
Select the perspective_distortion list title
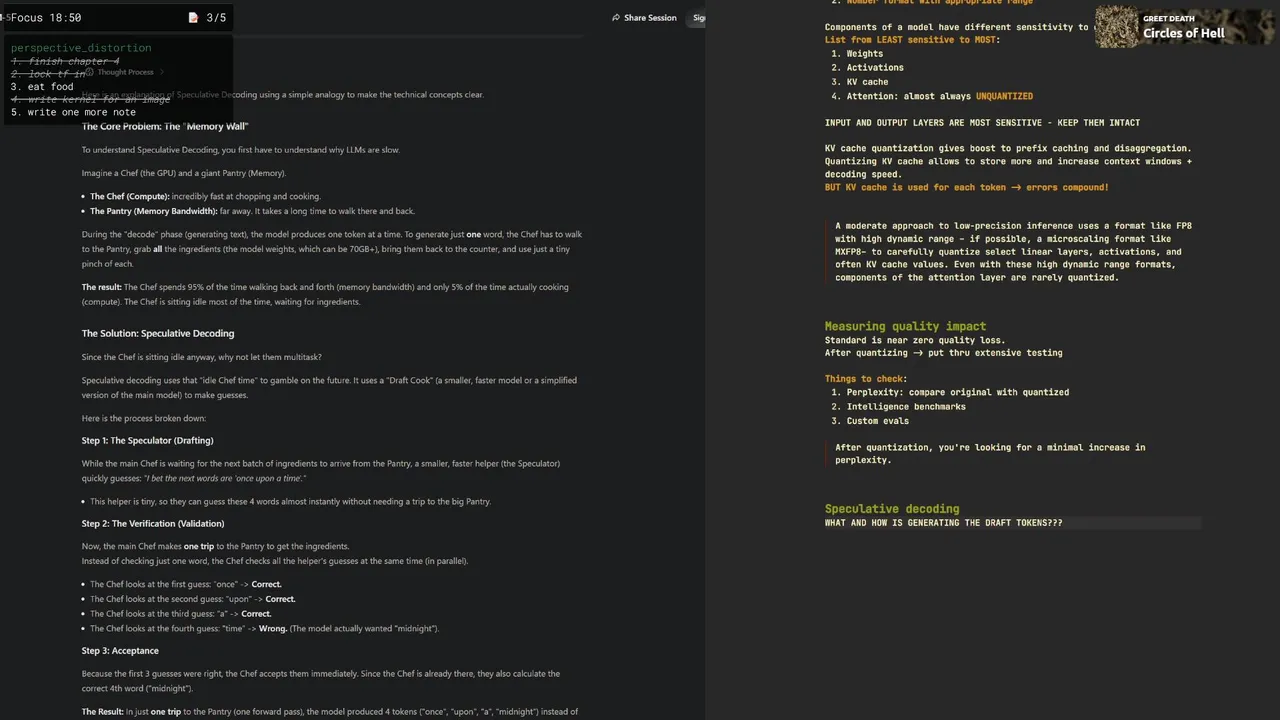pos(81,48)
